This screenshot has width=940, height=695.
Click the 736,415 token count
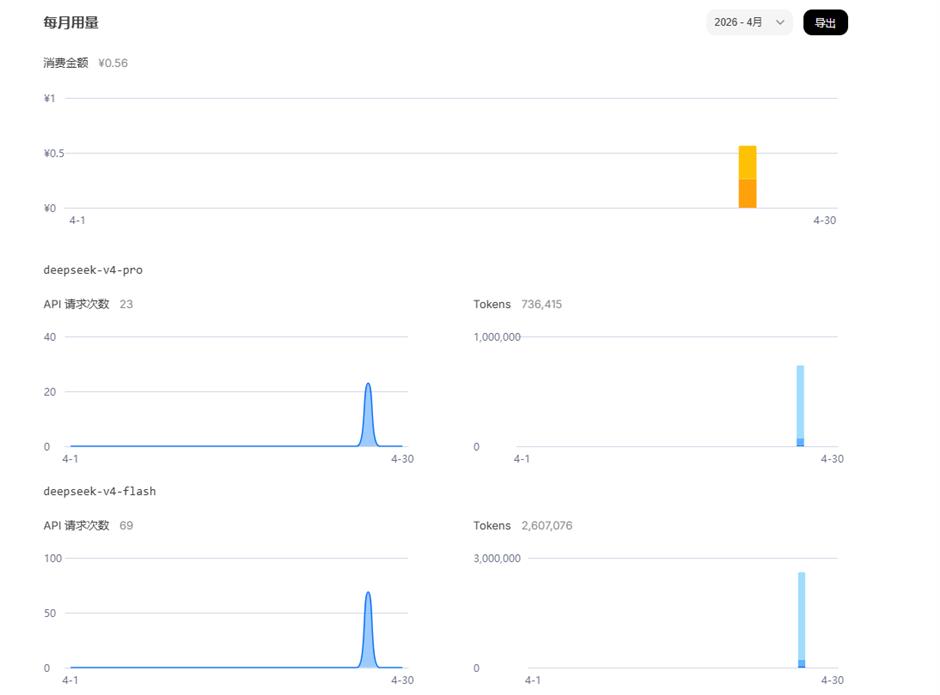point(541,304)
